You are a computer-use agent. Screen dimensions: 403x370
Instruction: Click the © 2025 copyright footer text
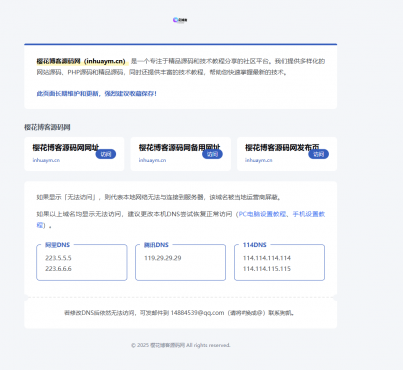pos(181,345)
